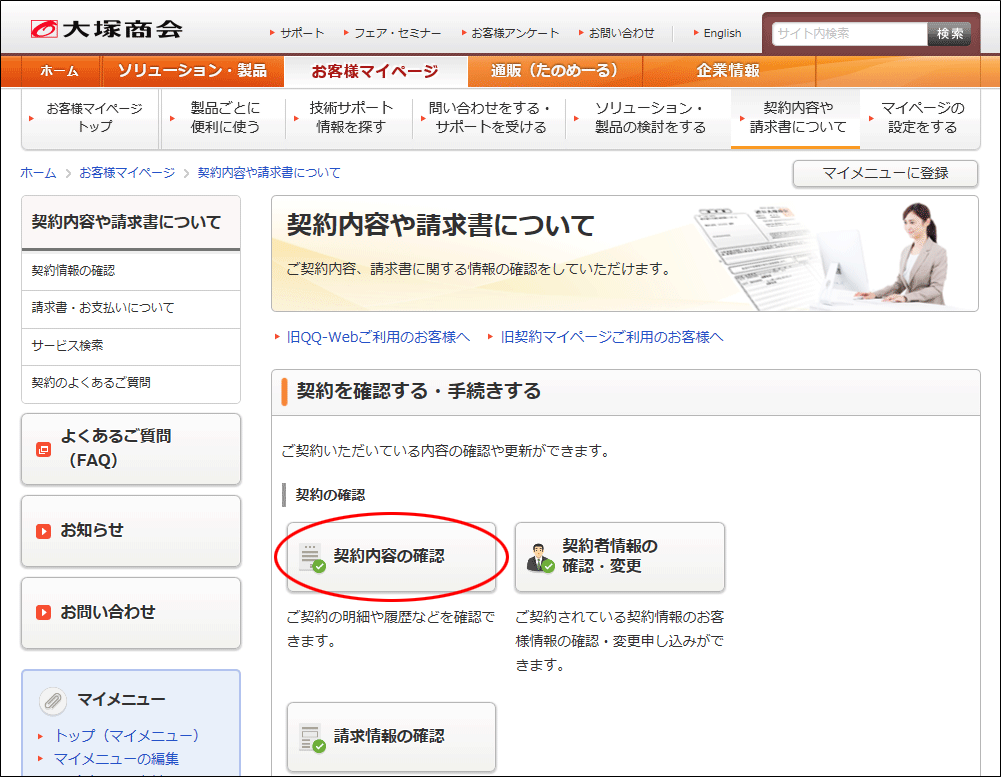Open the 企業情報 tab
The height and width of the screenshot is (777, 1001).
(728, 71)
